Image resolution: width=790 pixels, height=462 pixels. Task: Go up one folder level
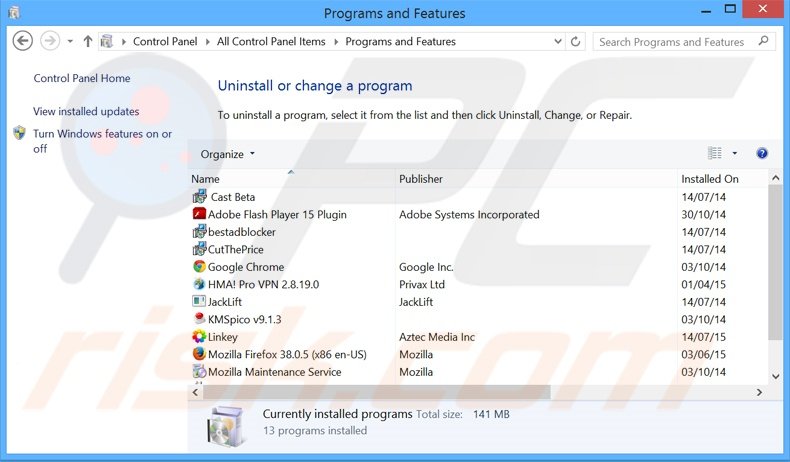pyautogui.click(x=88, y=41)
